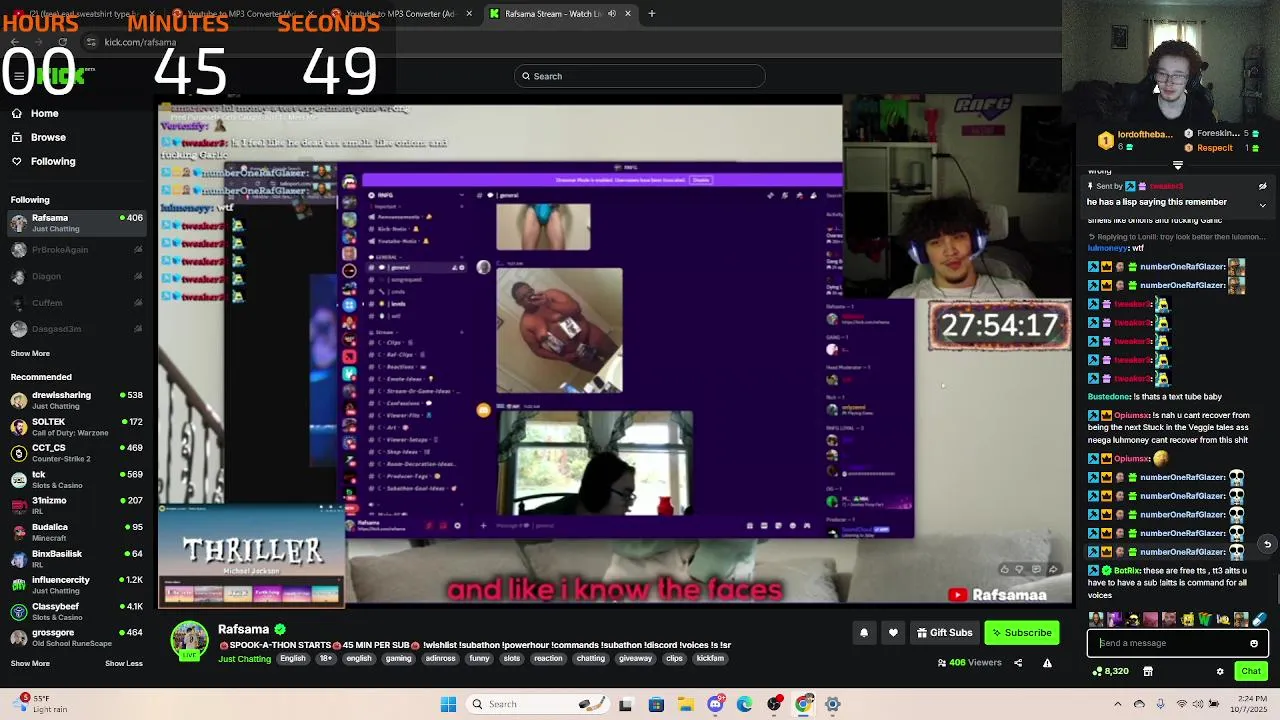
Task: Open Settings gear from taskbar
Action: 832,704
